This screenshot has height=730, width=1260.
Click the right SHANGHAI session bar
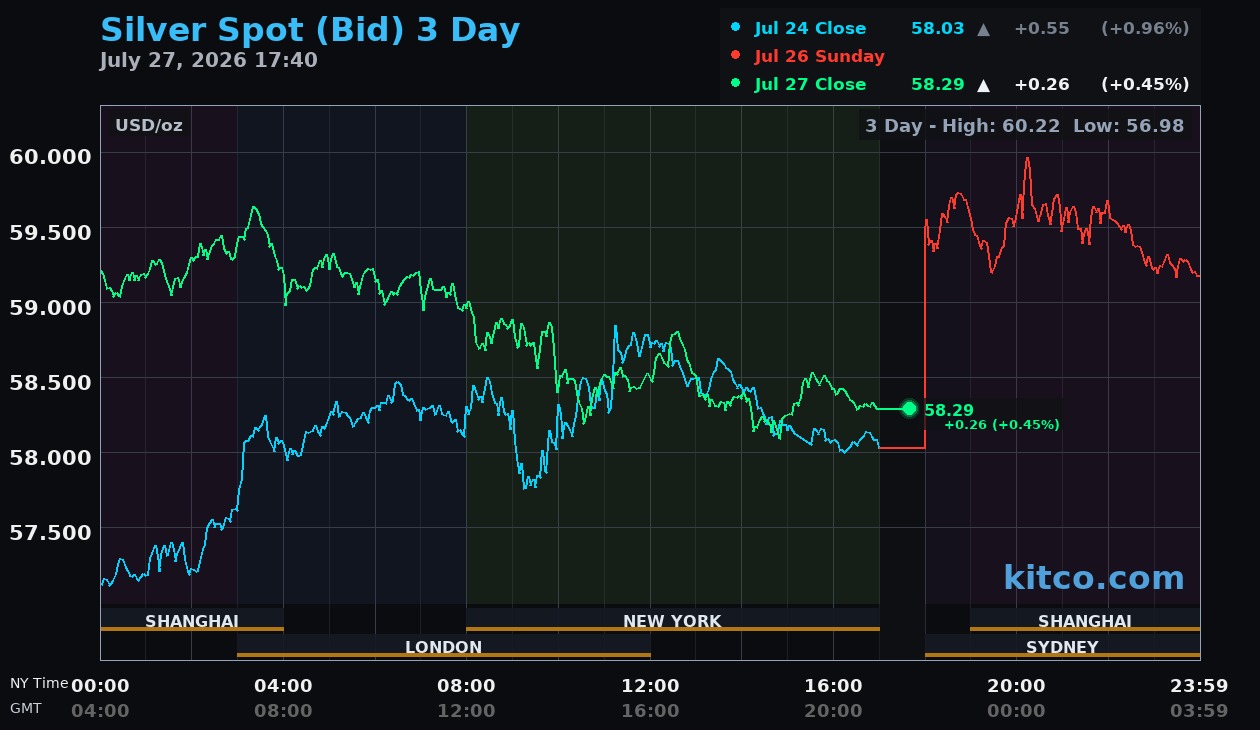pyautogui.click(x=1085, y=620)
